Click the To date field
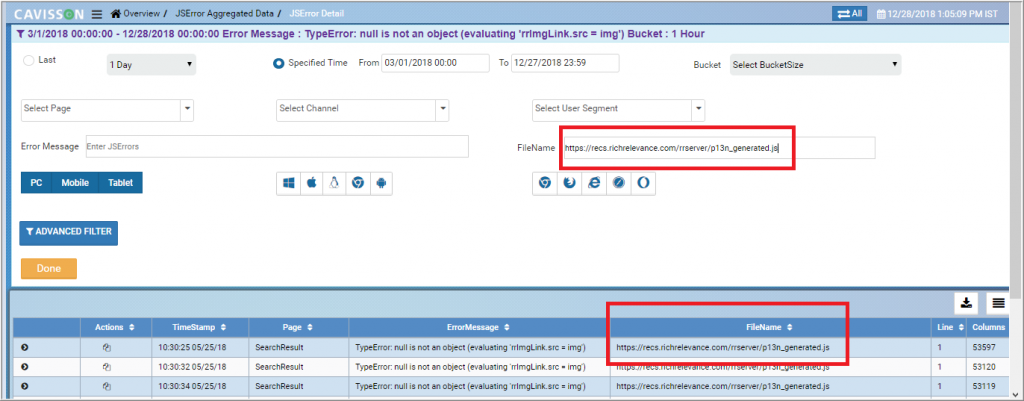This screenshot has height=401, width=1024. tap(565, 63)
